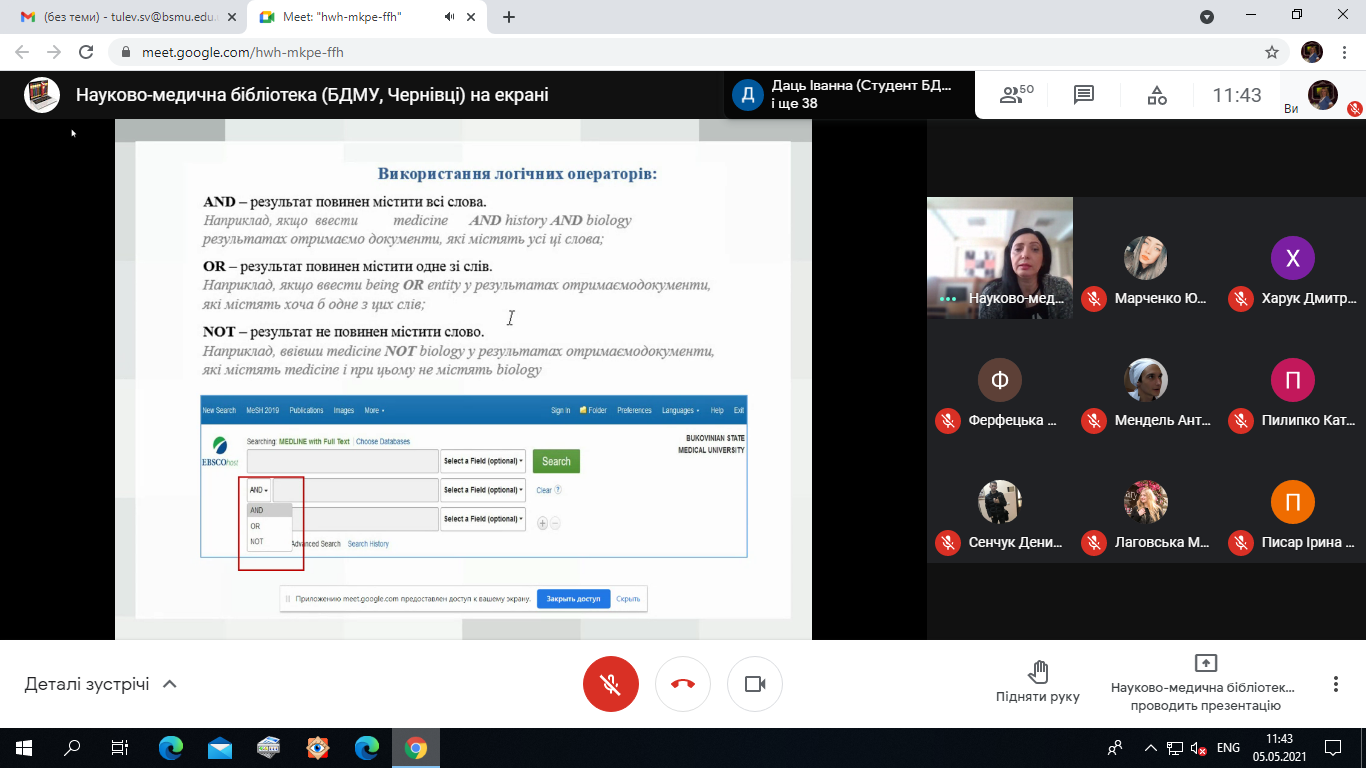The height and width of the screenshot is (768, 1366).
Task: Open Chrome profile dropdown arrow in title bar
Action: (x=1207, y=17)
